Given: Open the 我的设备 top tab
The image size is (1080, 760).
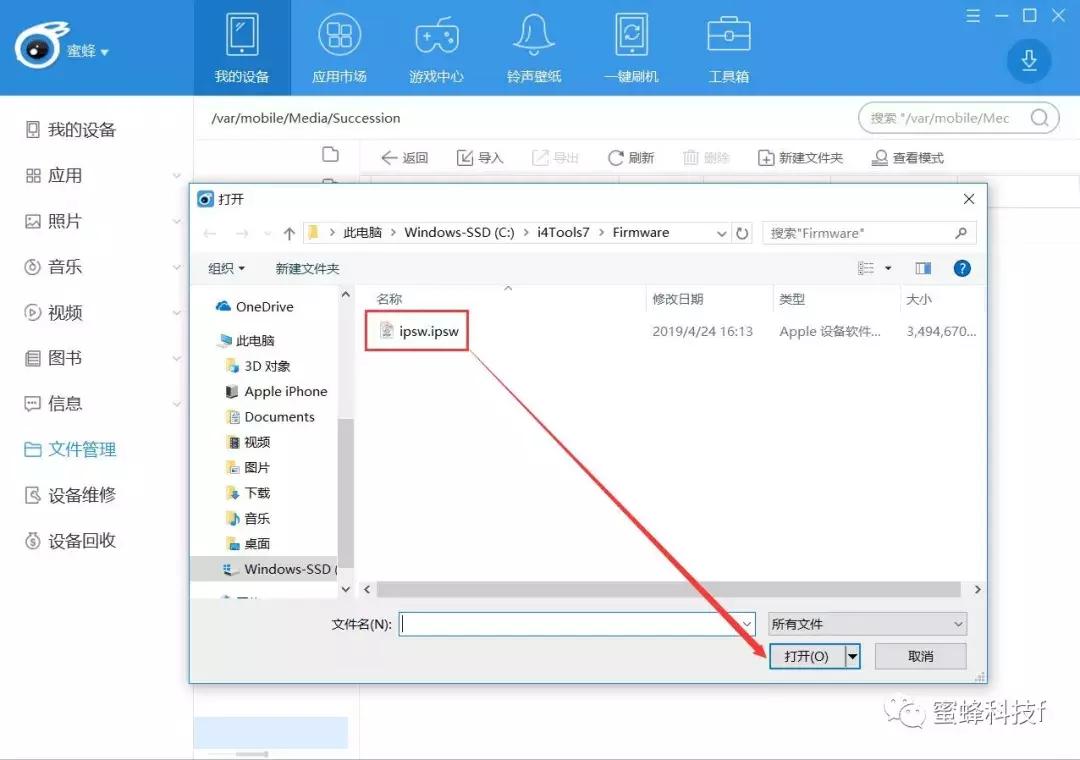Looking at the screenshot, I should click(242, 48).
